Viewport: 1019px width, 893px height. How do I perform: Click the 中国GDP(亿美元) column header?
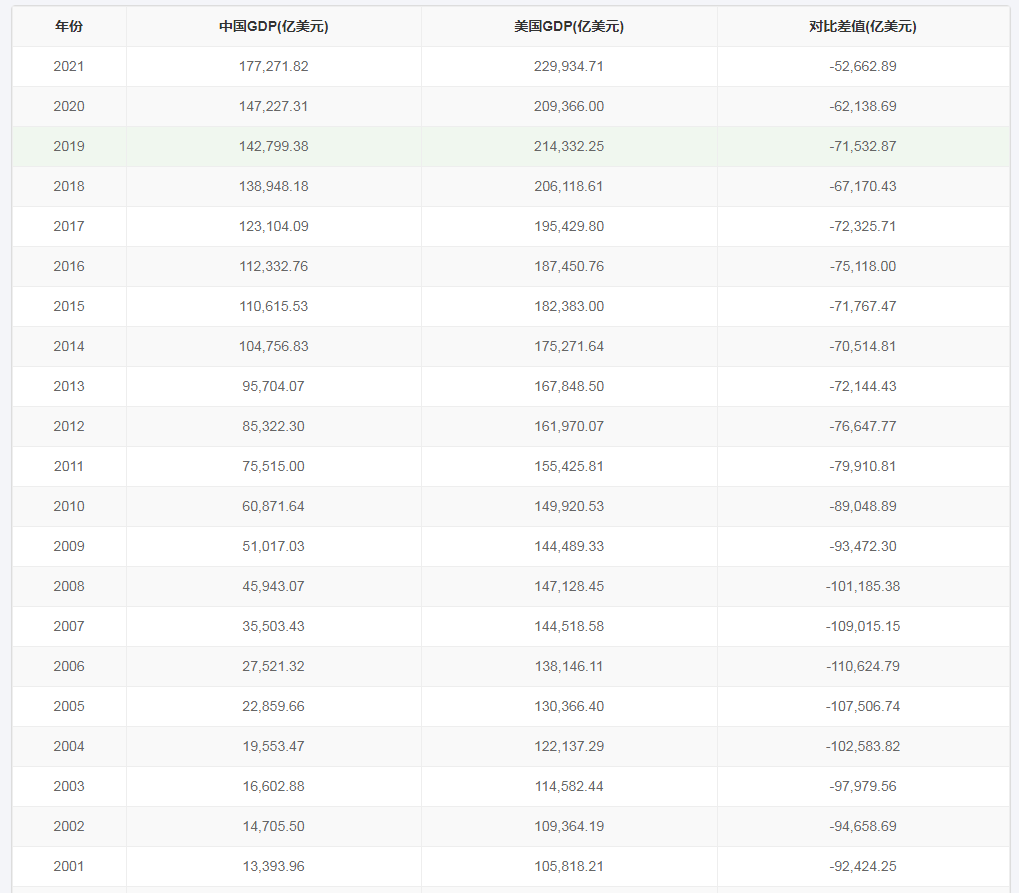click(273, 27)
